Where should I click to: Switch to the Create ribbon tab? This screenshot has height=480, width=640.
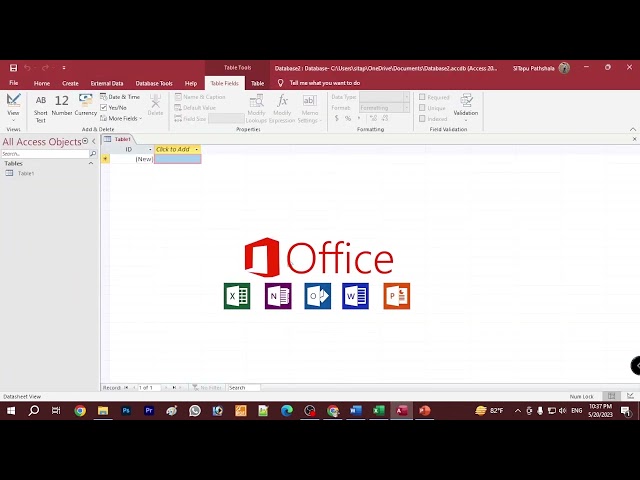pyautogui.click(x=70, y=83)
